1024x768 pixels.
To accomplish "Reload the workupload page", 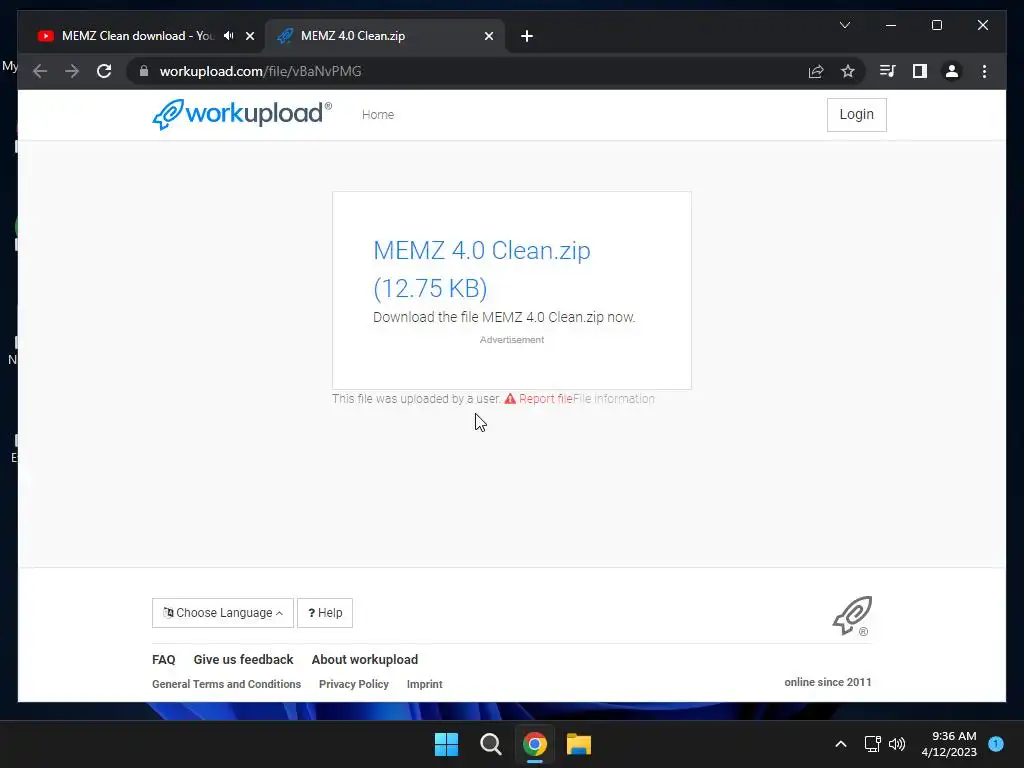I will pos(104,71).
